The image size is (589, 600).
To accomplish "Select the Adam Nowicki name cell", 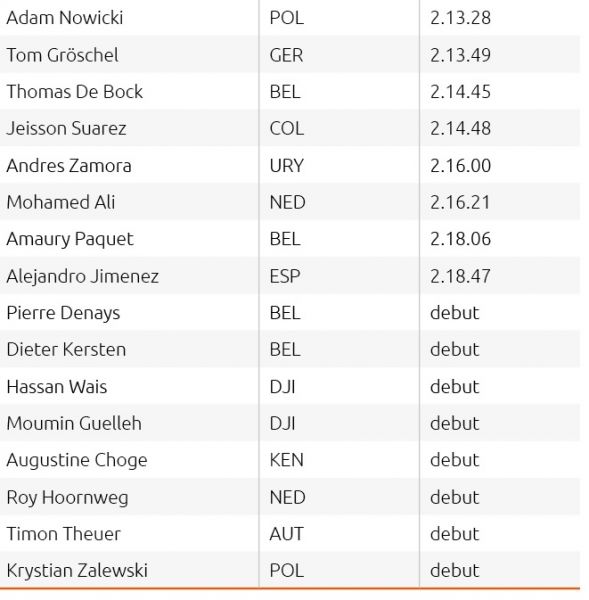I will 129,18.
